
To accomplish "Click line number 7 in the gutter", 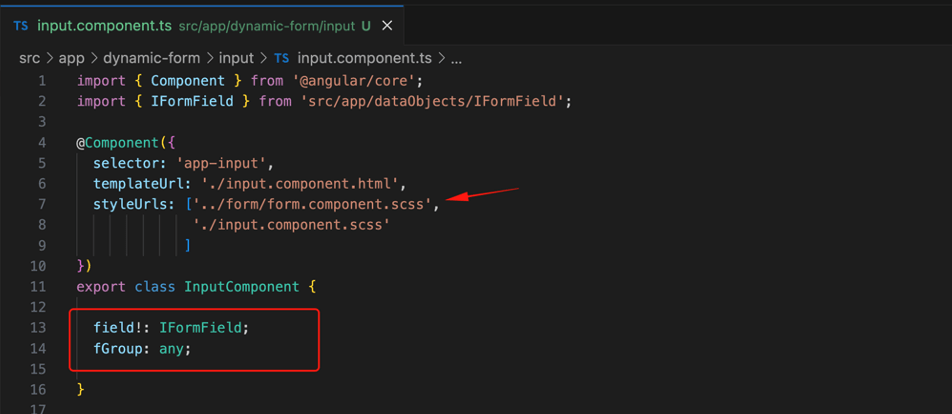I will (x=42, y=205).
